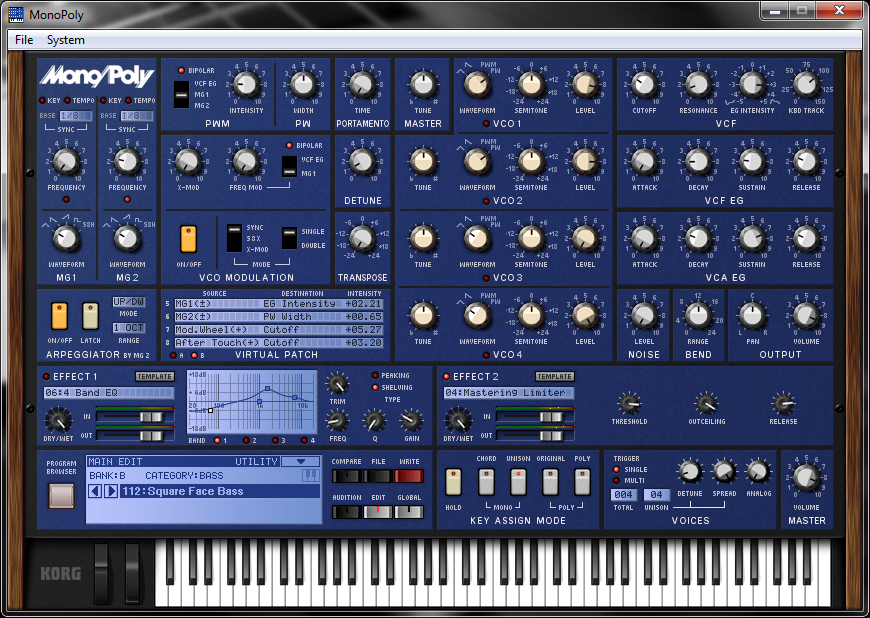Viewport: 870px width, 618px height.
Task: Toggle the Effect 1 enable LED
Action: (47, 377)
